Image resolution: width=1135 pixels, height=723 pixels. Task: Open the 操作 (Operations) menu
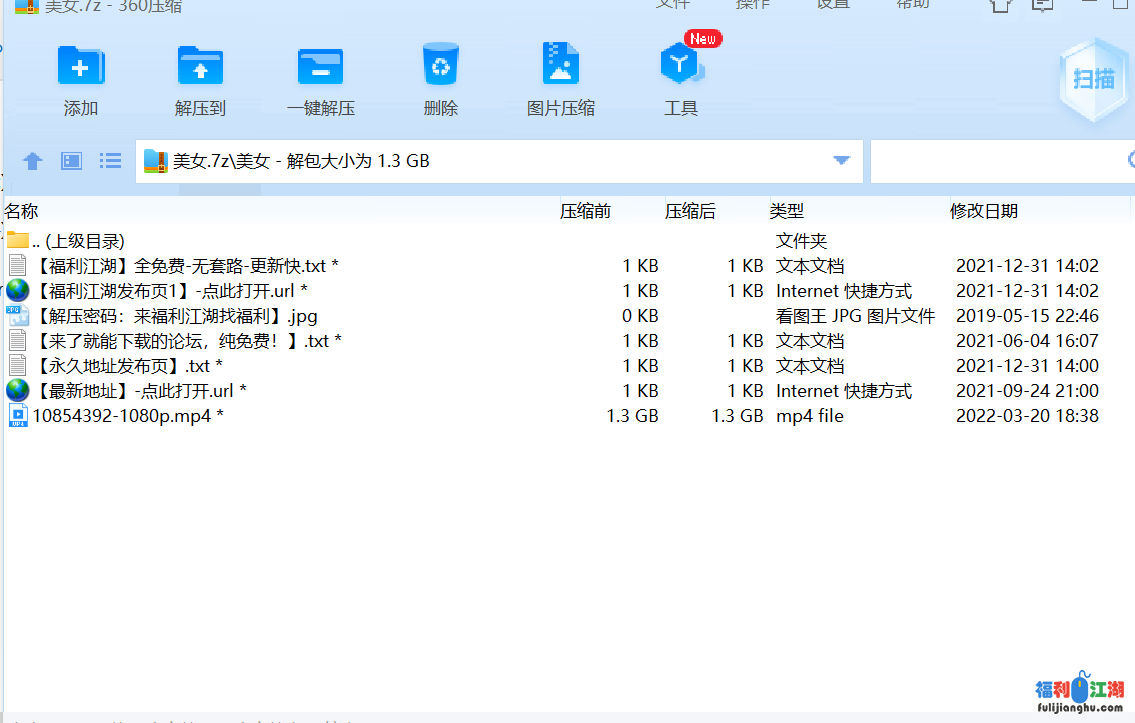753,5
